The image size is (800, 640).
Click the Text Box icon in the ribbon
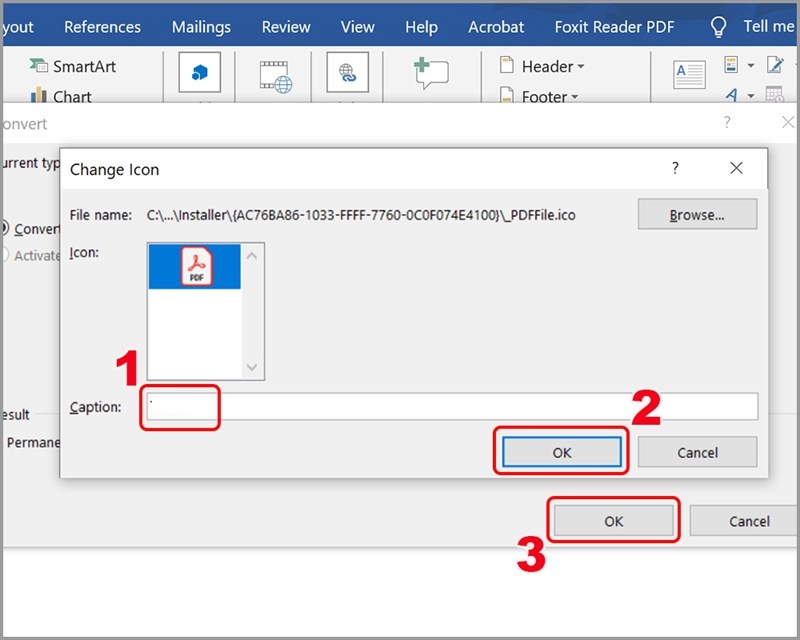tap(689, 72)
